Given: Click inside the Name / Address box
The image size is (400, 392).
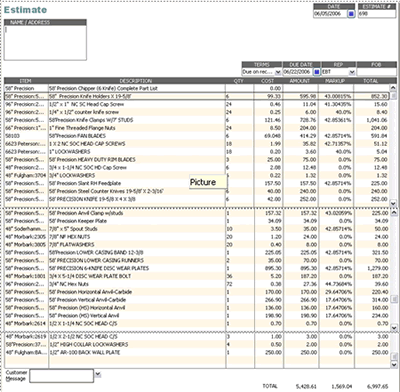Looking at the screenshot, I should coord(45,43).
